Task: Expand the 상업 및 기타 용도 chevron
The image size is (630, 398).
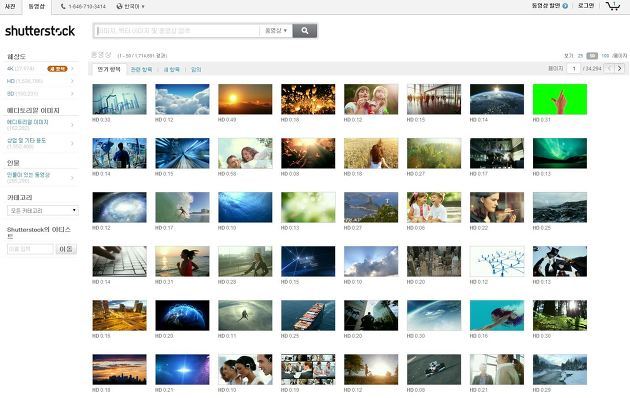Action: point(72,143)
